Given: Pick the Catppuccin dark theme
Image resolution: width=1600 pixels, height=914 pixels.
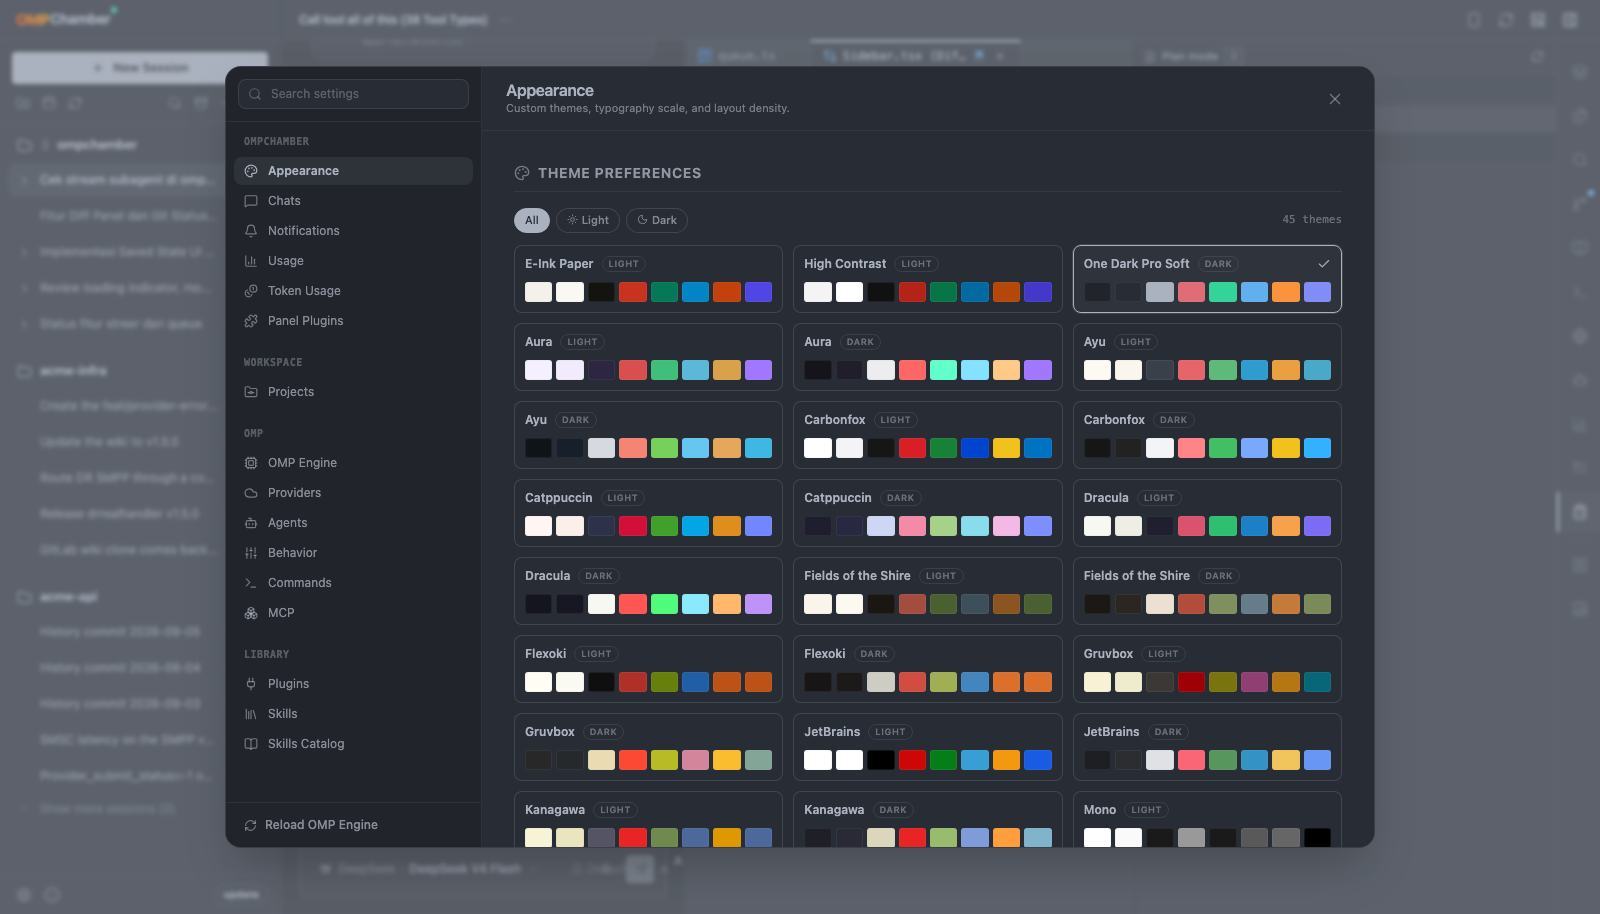Looking at the screenshot, I should [928, 513].
